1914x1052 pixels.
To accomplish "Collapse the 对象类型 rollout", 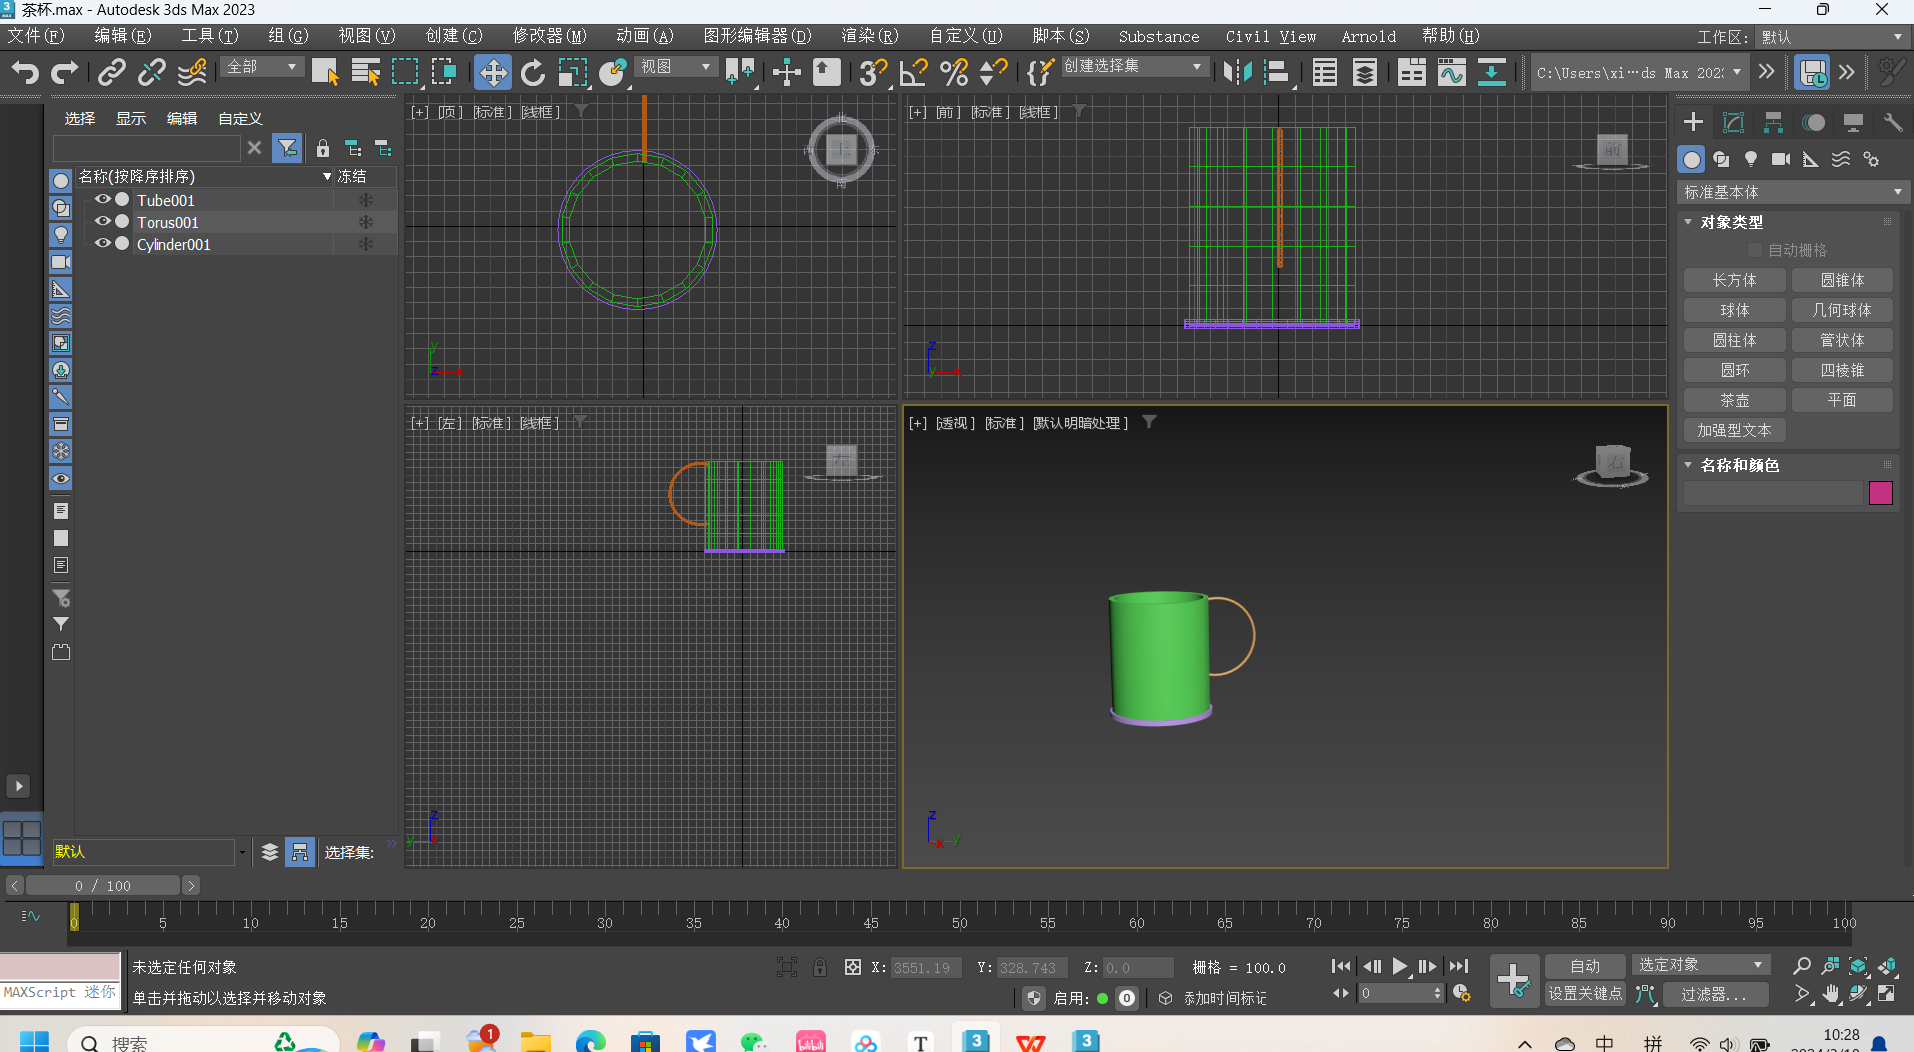I will (1689, 222).
